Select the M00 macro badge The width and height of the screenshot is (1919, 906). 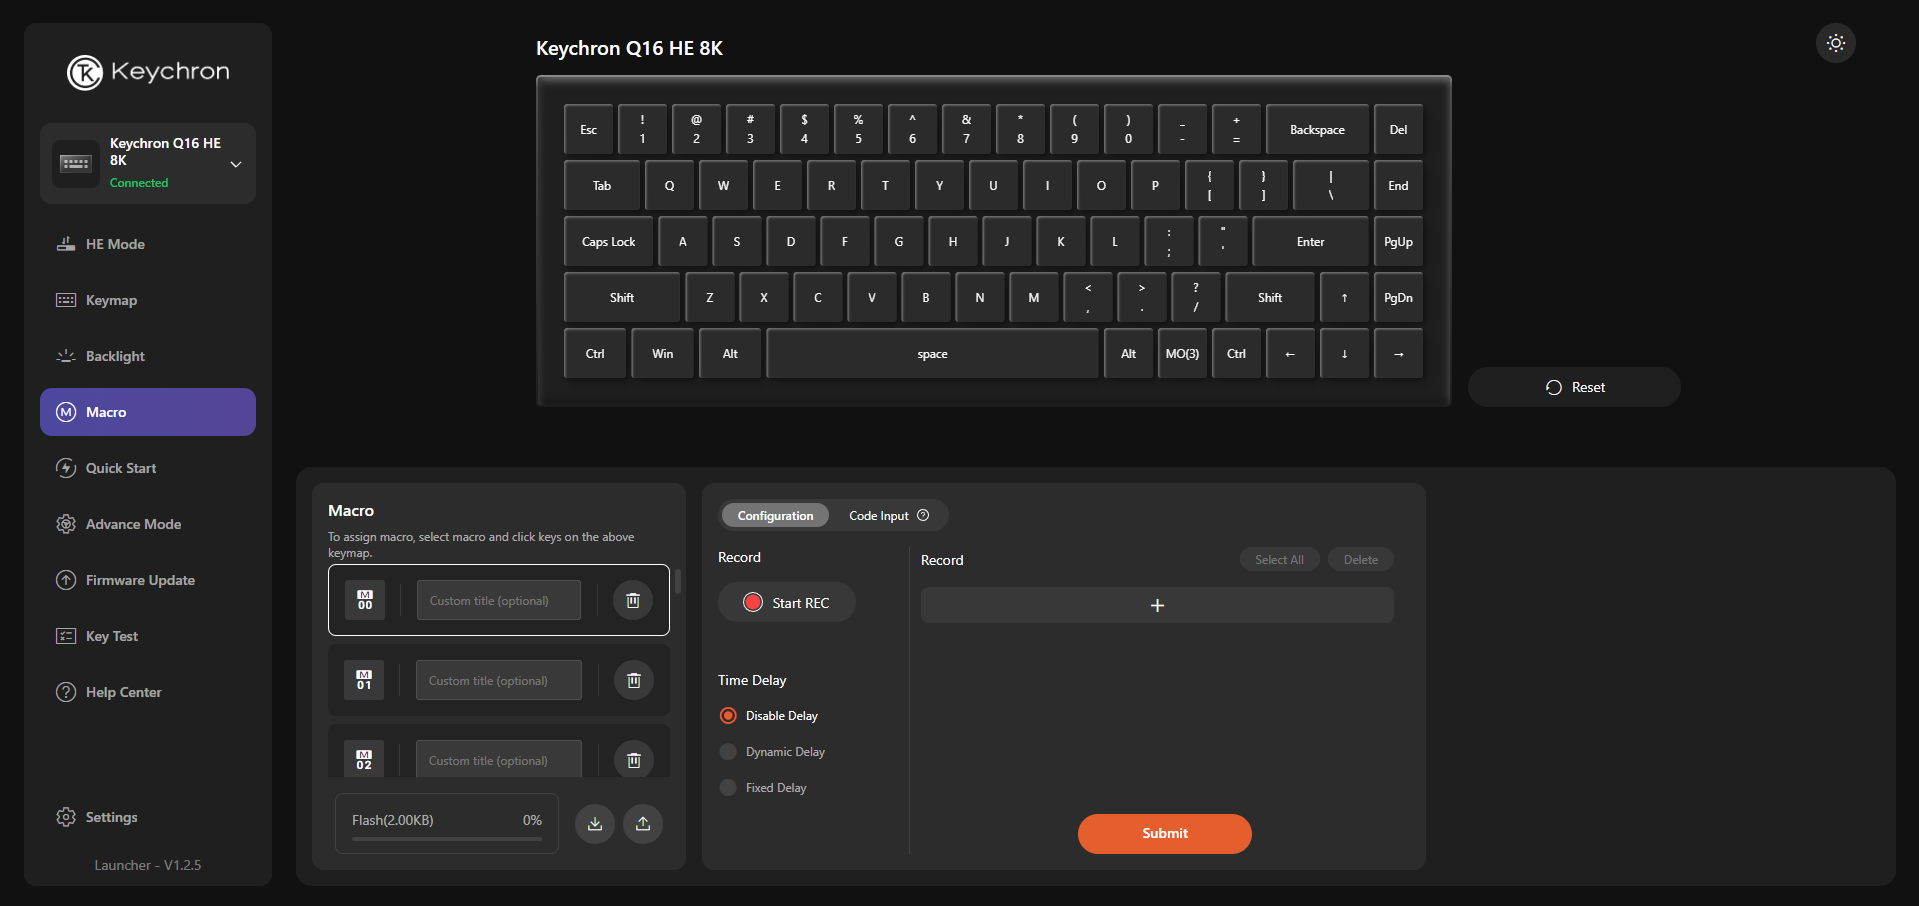tap(365, 600)
